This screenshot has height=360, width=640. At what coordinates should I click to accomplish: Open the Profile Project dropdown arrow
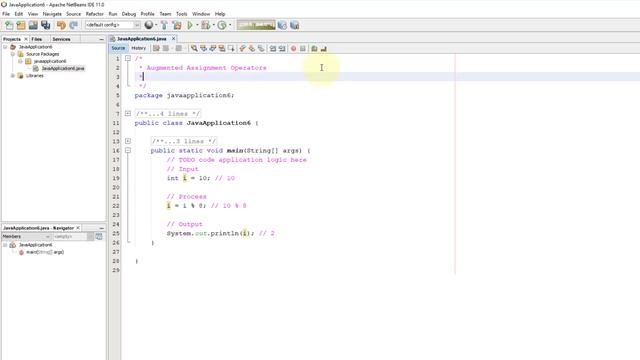click(x=230, y=25)
